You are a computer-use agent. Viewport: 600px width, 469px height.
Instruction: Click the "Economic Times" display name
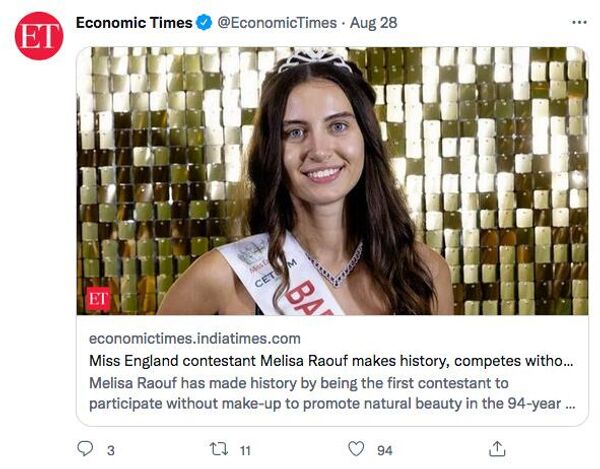click(x=134, y=22)
